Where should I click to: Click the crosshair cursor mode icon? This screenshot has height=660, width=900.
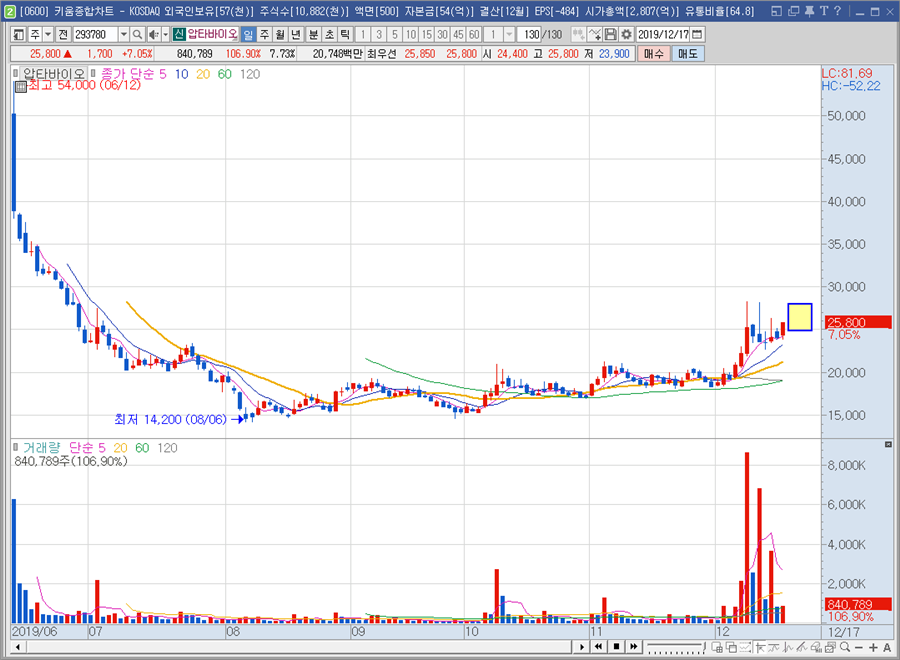pyautogui.click(x=761, y=647)
